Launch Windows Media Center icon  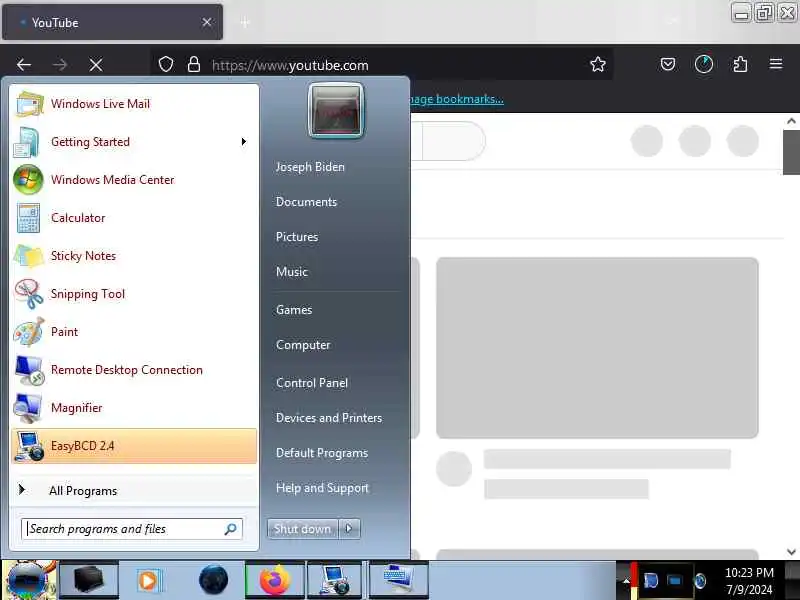tap(28, 180)
